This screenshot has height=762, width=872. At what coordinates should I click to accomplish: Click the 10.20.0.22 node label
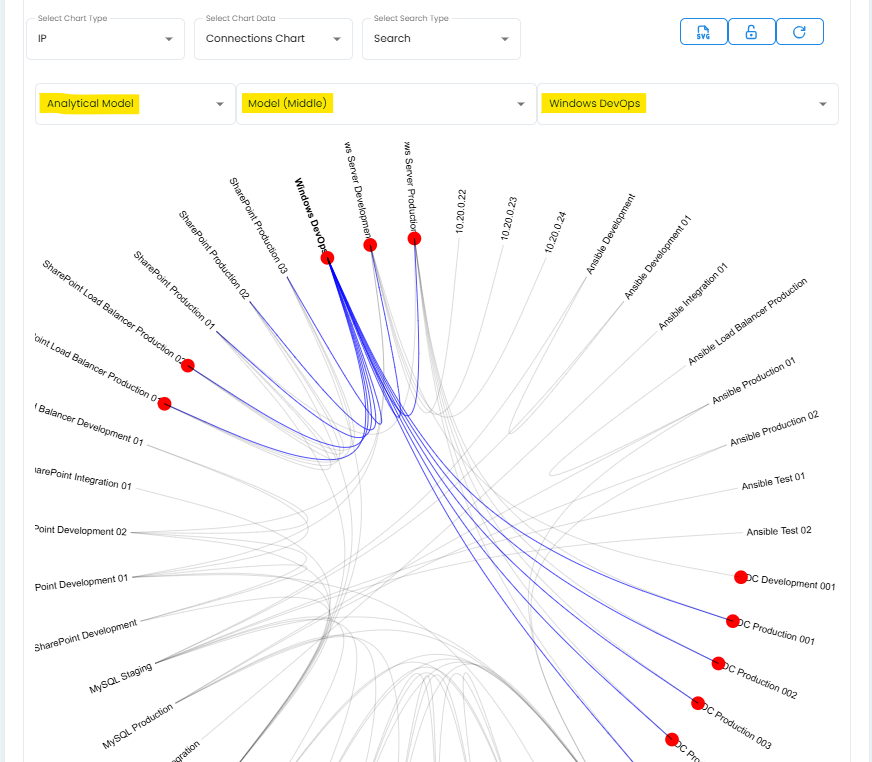(x=461, y=211)
